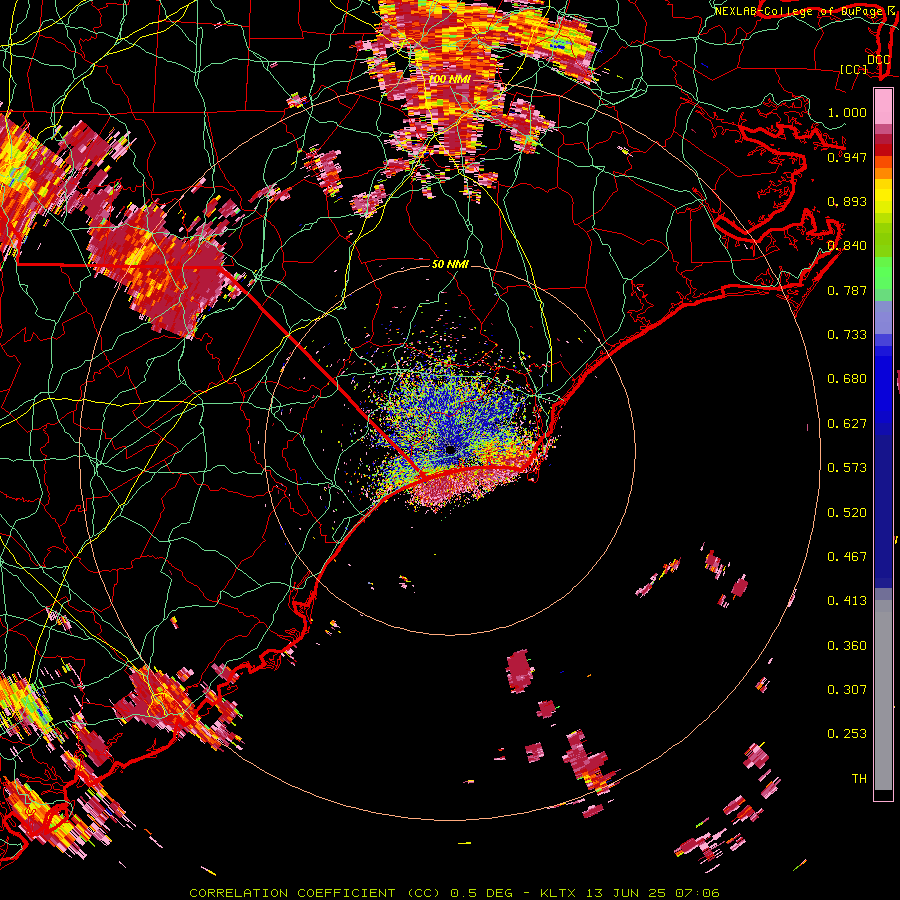
Task: Select the 0.680 legend value
Action: tap(847, 379)
